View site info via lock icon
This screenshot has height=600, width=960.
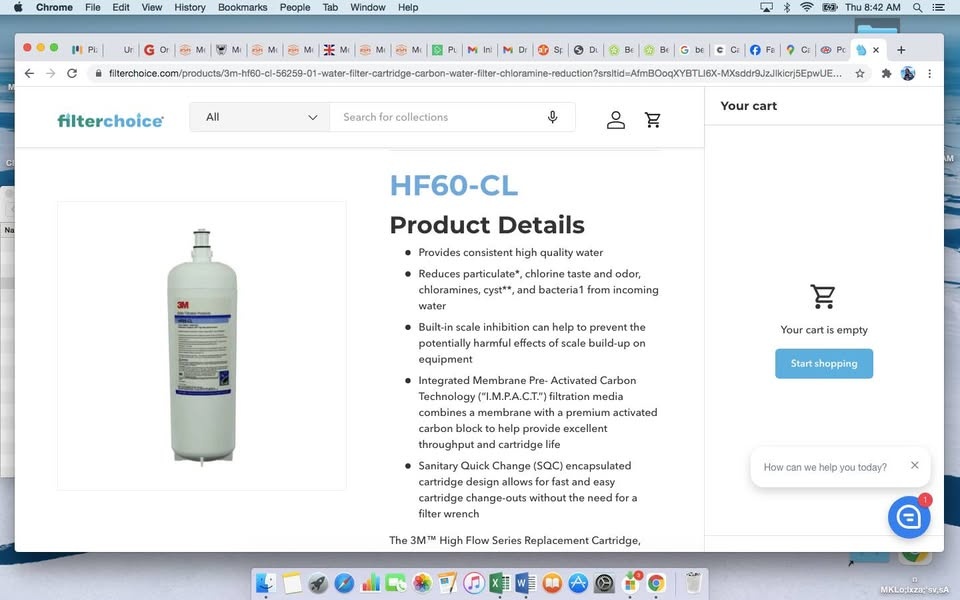click(98, 73)
